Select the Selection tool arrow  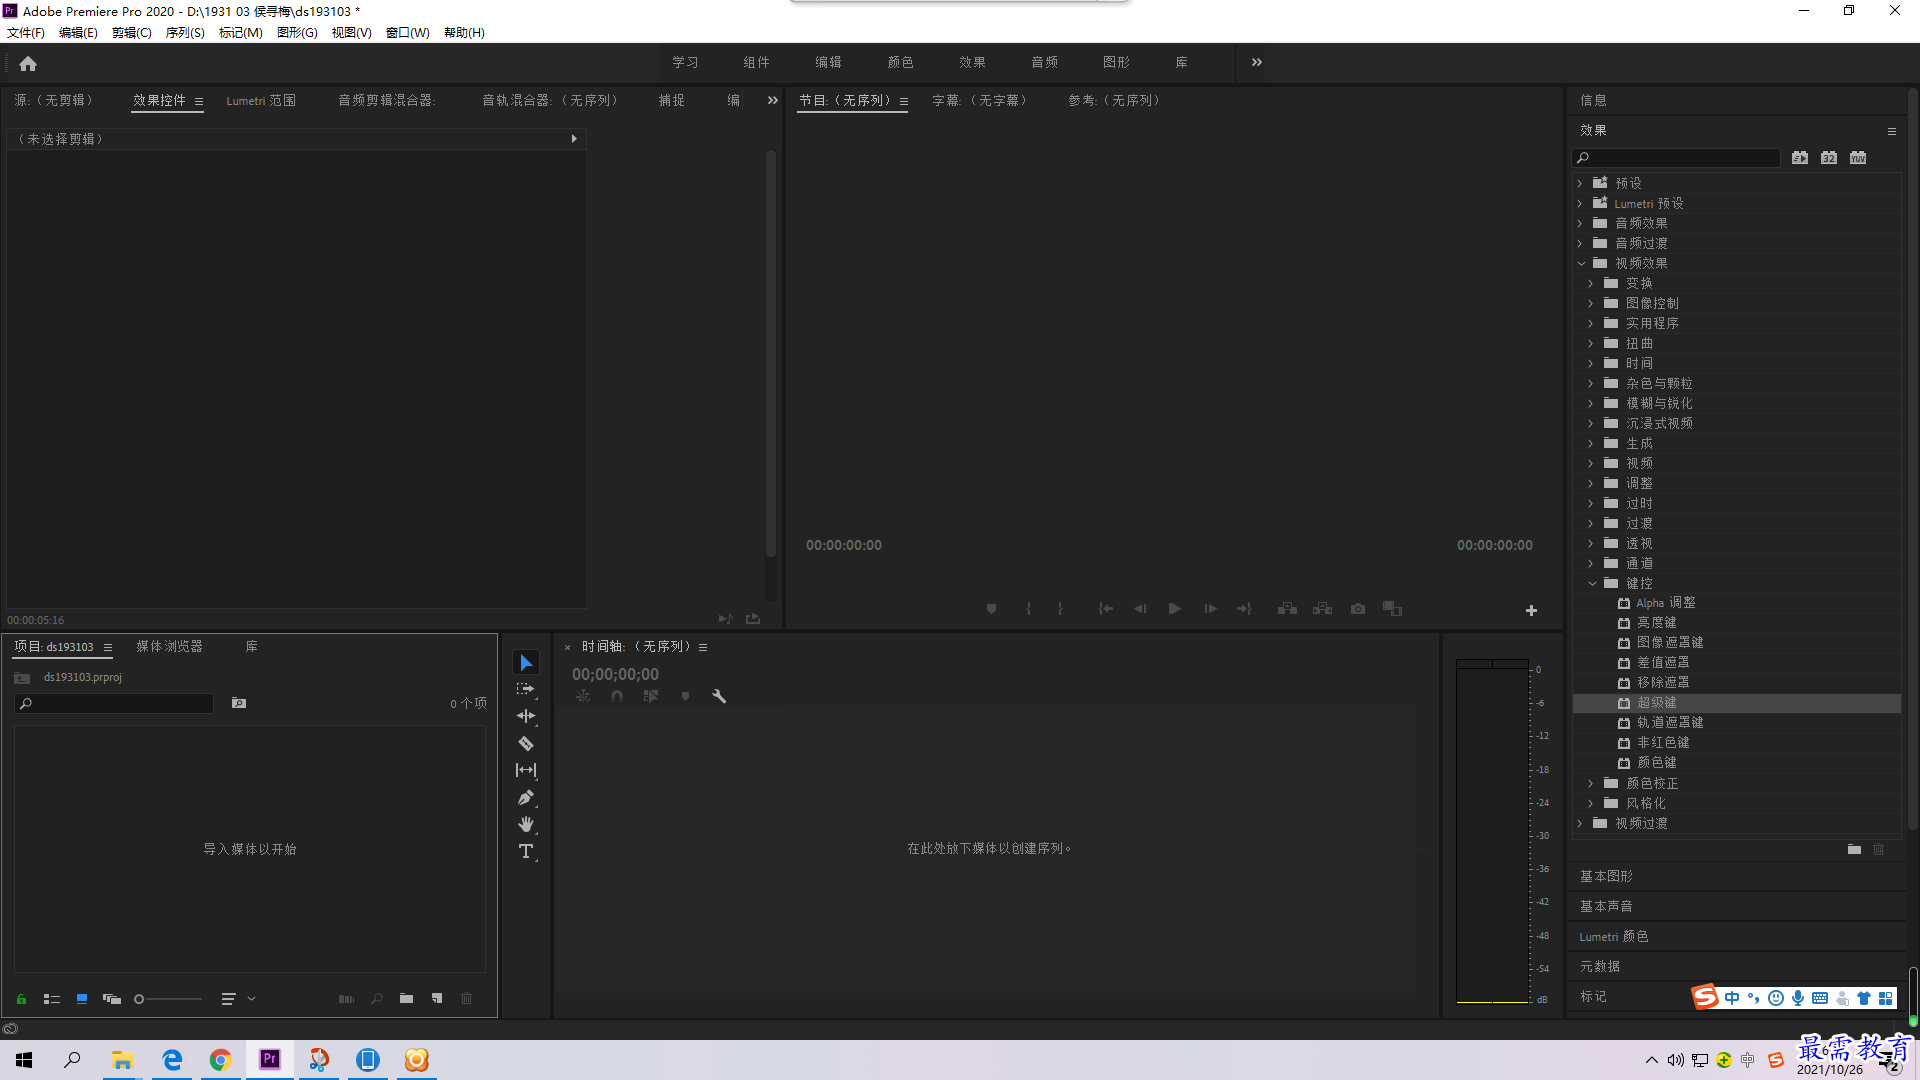(x=526, y=663)
